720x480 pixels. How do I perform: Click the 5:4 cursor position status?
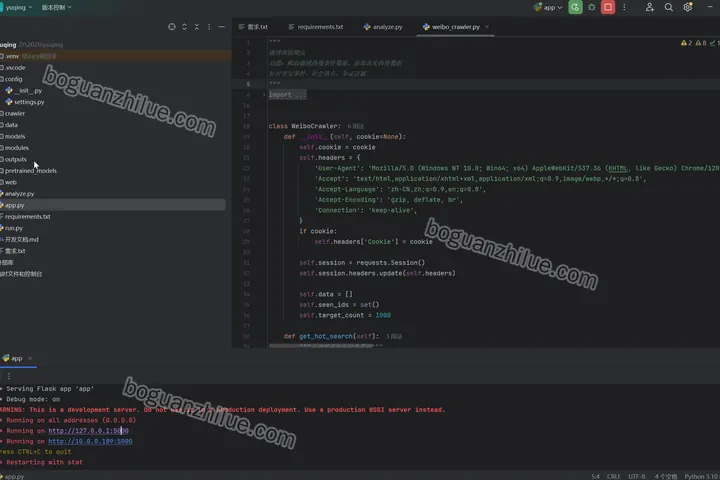tap(595, 476)
